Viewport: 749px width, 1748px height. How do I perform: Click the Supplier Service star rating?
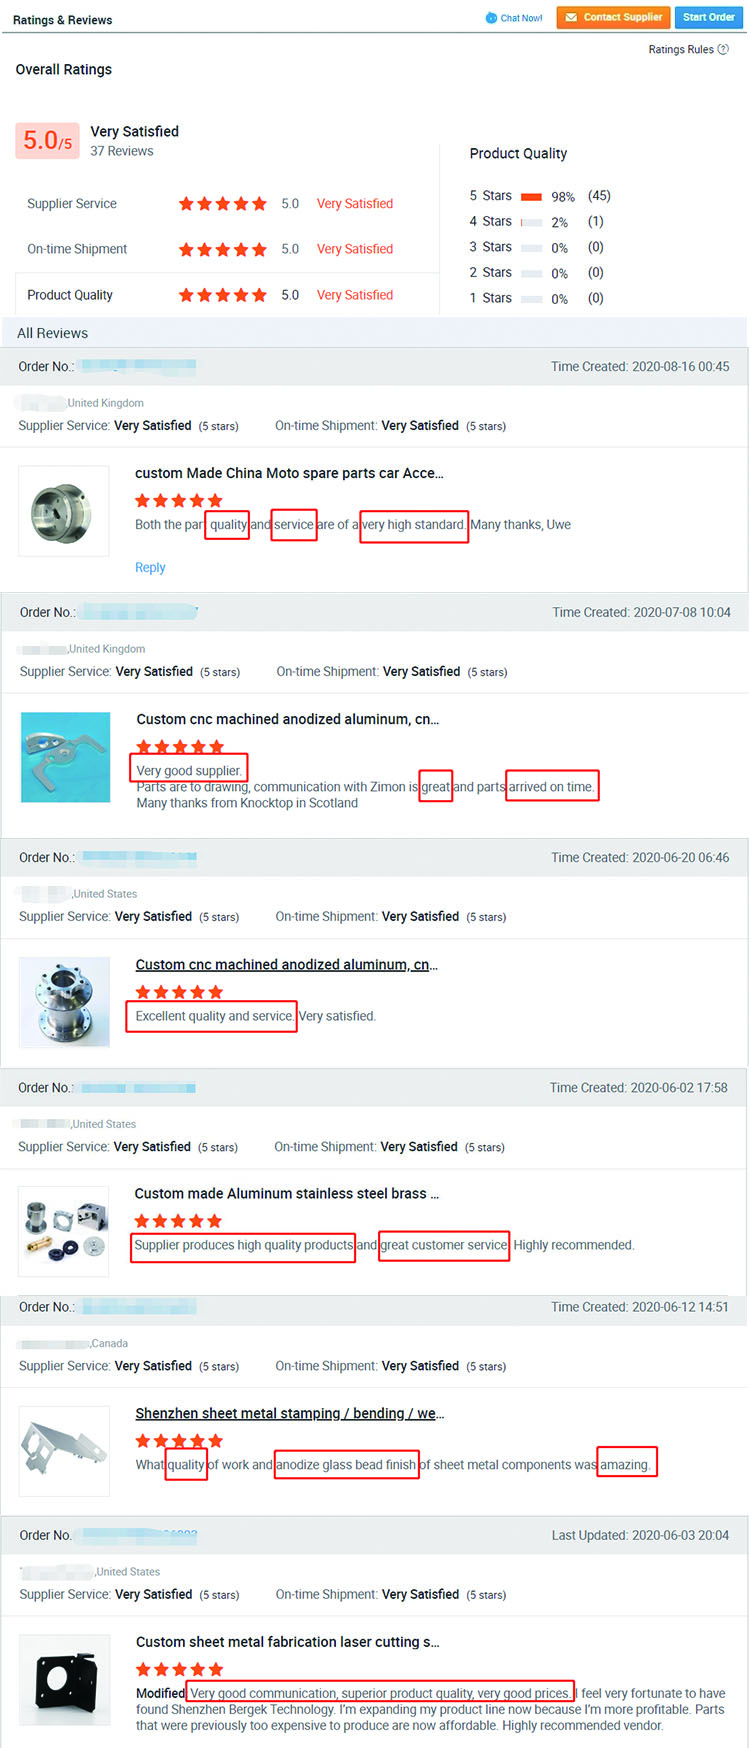click(223, 204)
